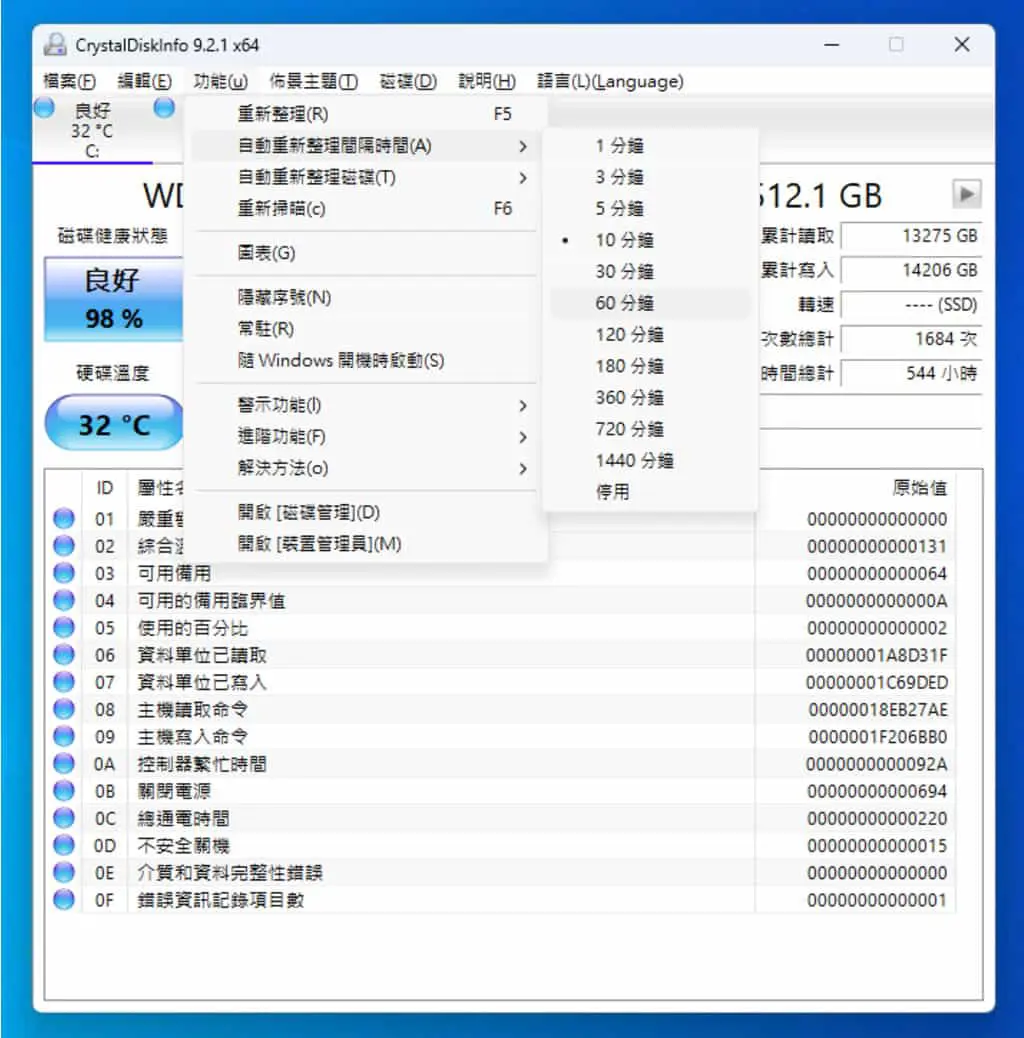Click status orb of attribute 06 資料單位已讀取
1024x1038 pixels.
(x=64, y=654)
